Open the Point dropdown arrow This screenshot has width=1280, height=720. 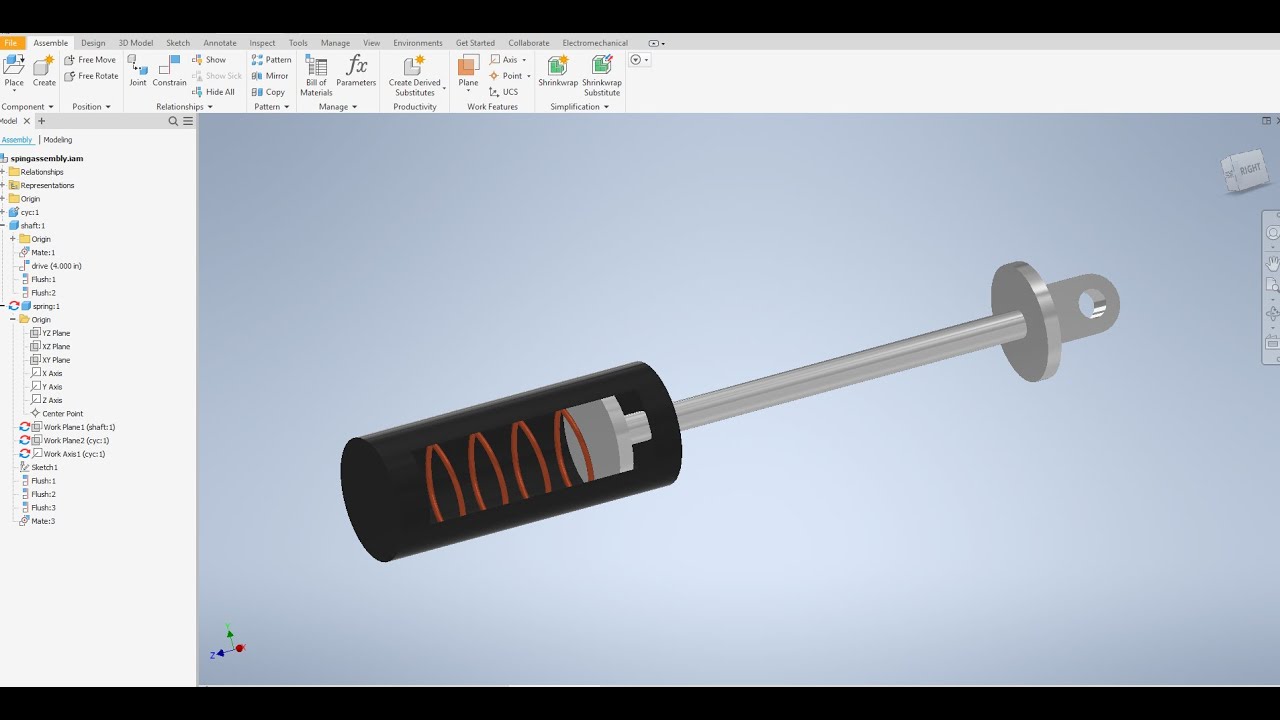point(528,76)
